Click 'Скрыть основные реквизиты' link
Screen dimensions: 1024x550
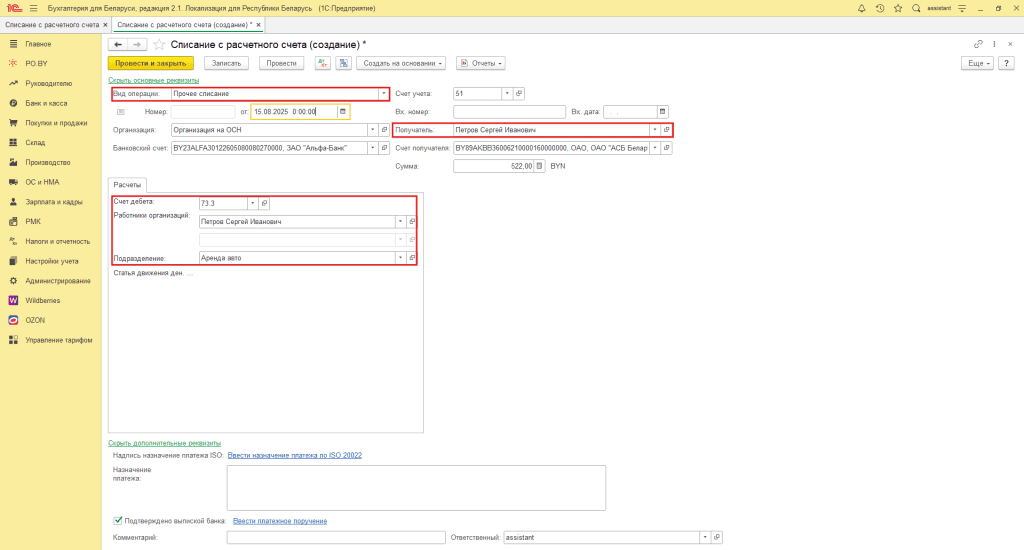(153, 80)
